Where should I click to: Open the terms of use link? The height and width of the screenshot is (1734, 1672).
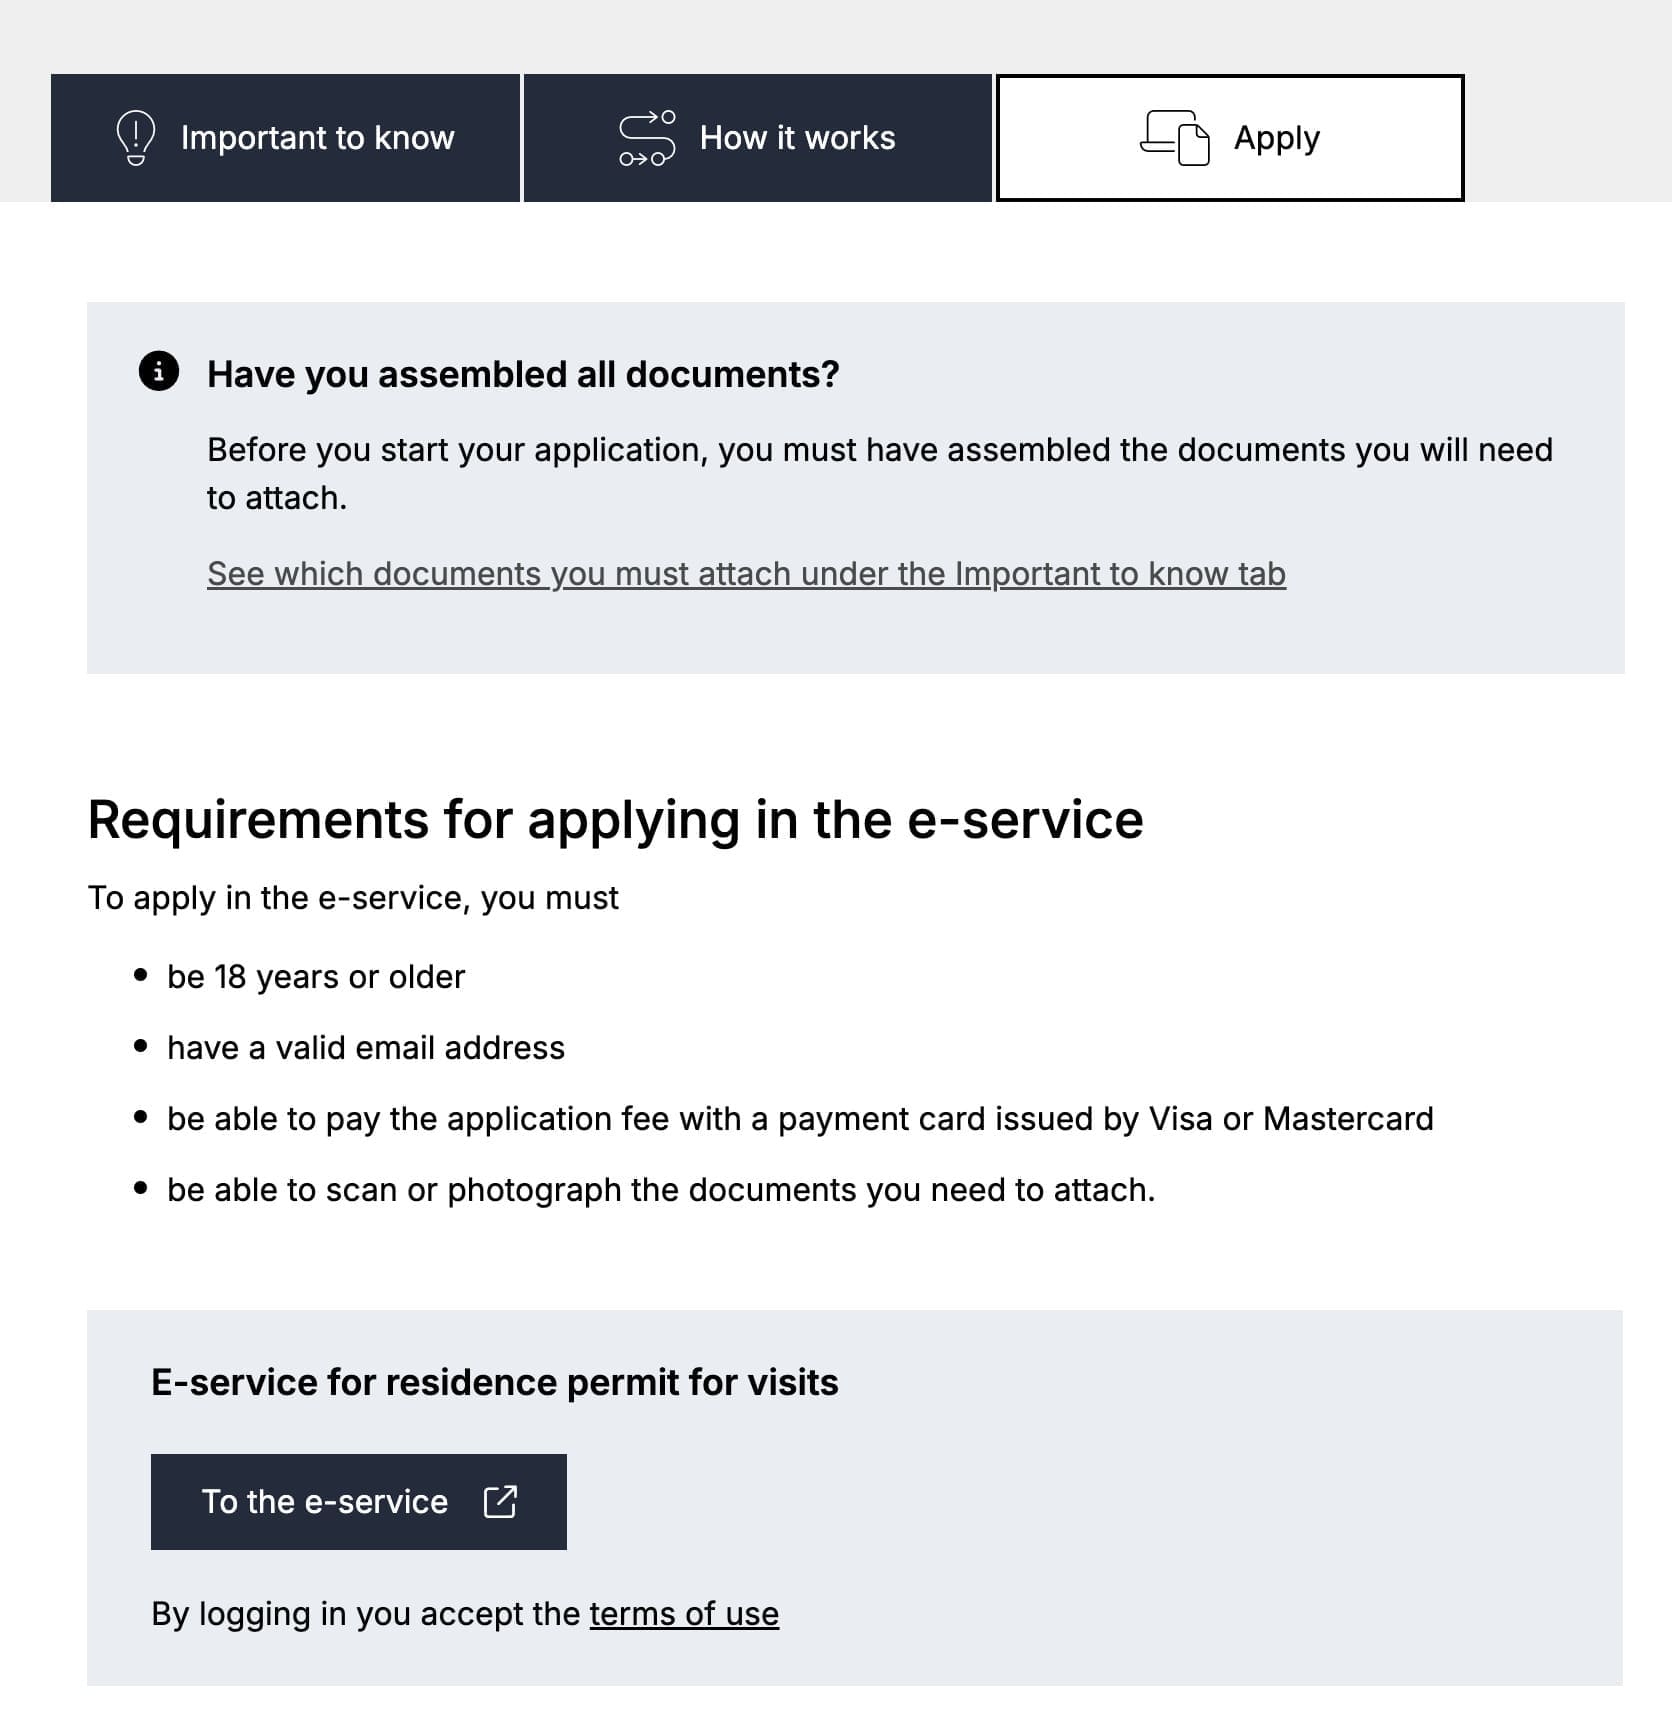pyautogui.click(x=684, y=1613)
